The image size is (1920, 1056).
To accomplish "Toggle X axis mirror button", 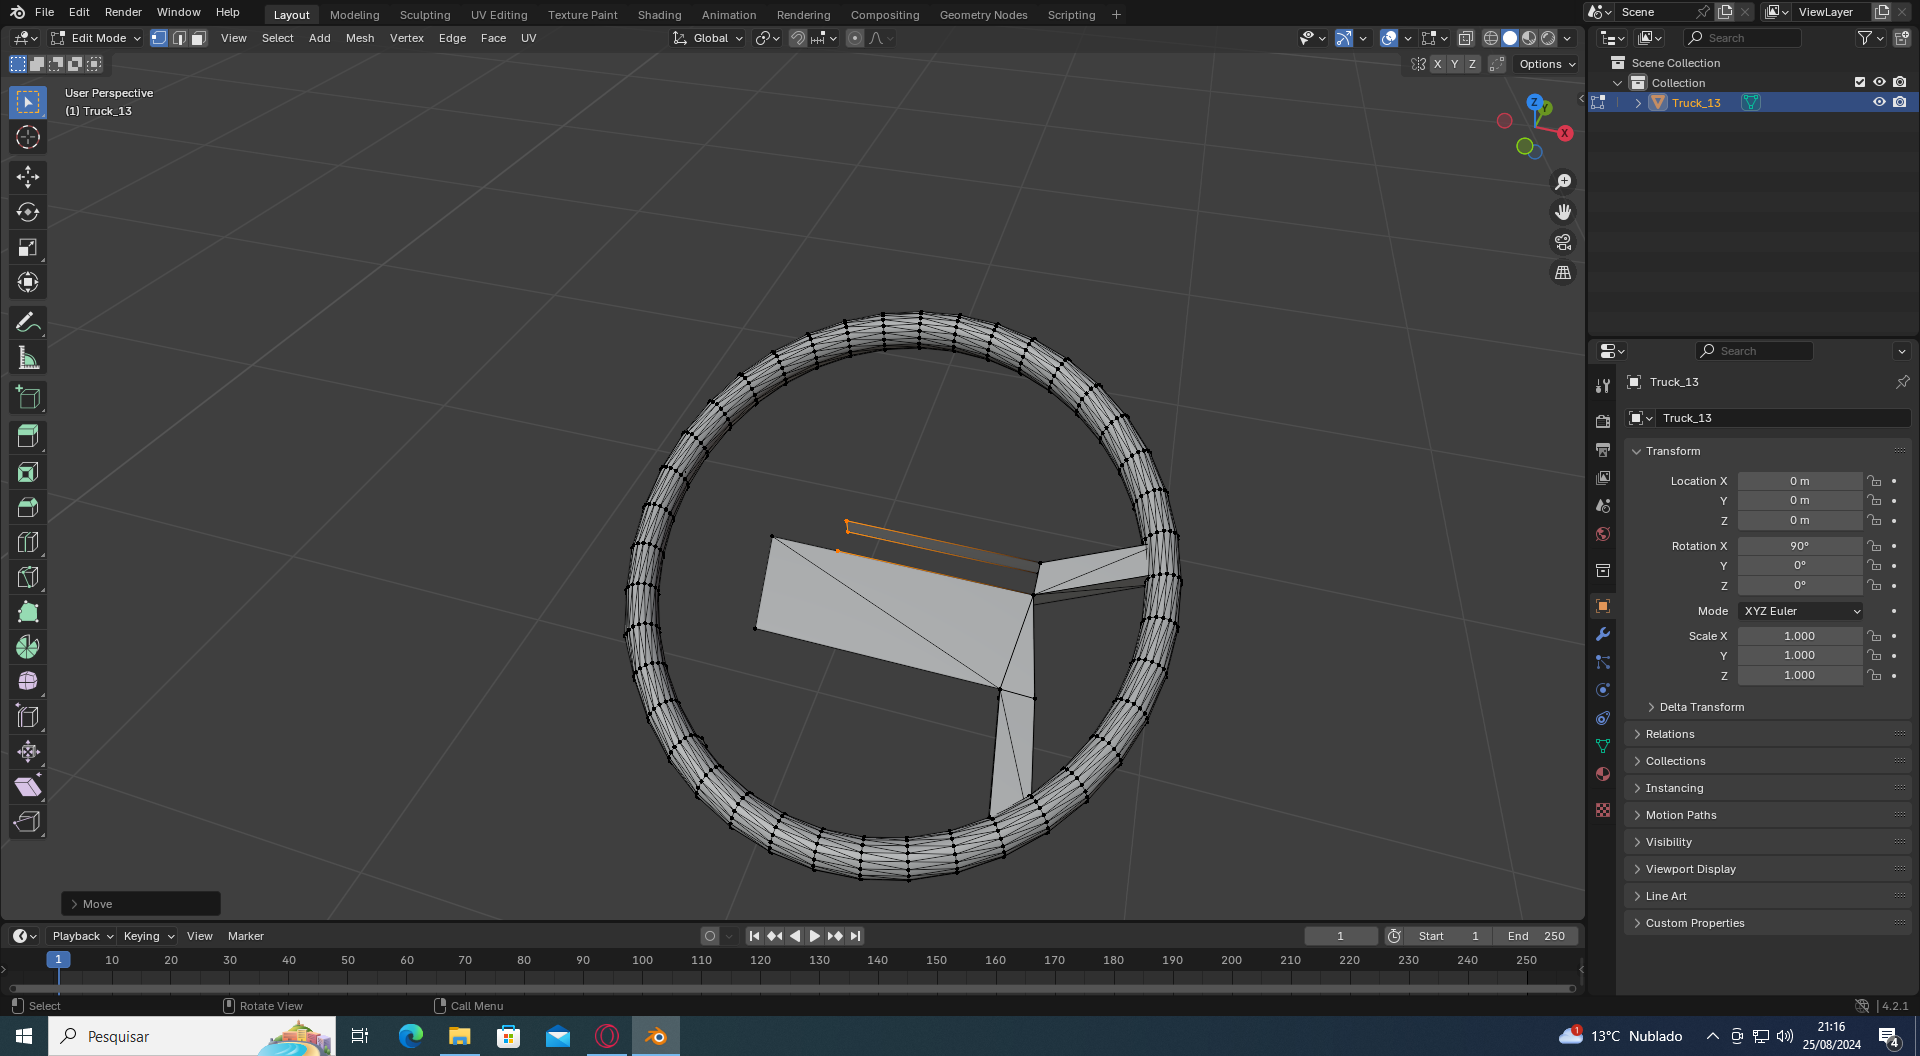I will 1437,64.
